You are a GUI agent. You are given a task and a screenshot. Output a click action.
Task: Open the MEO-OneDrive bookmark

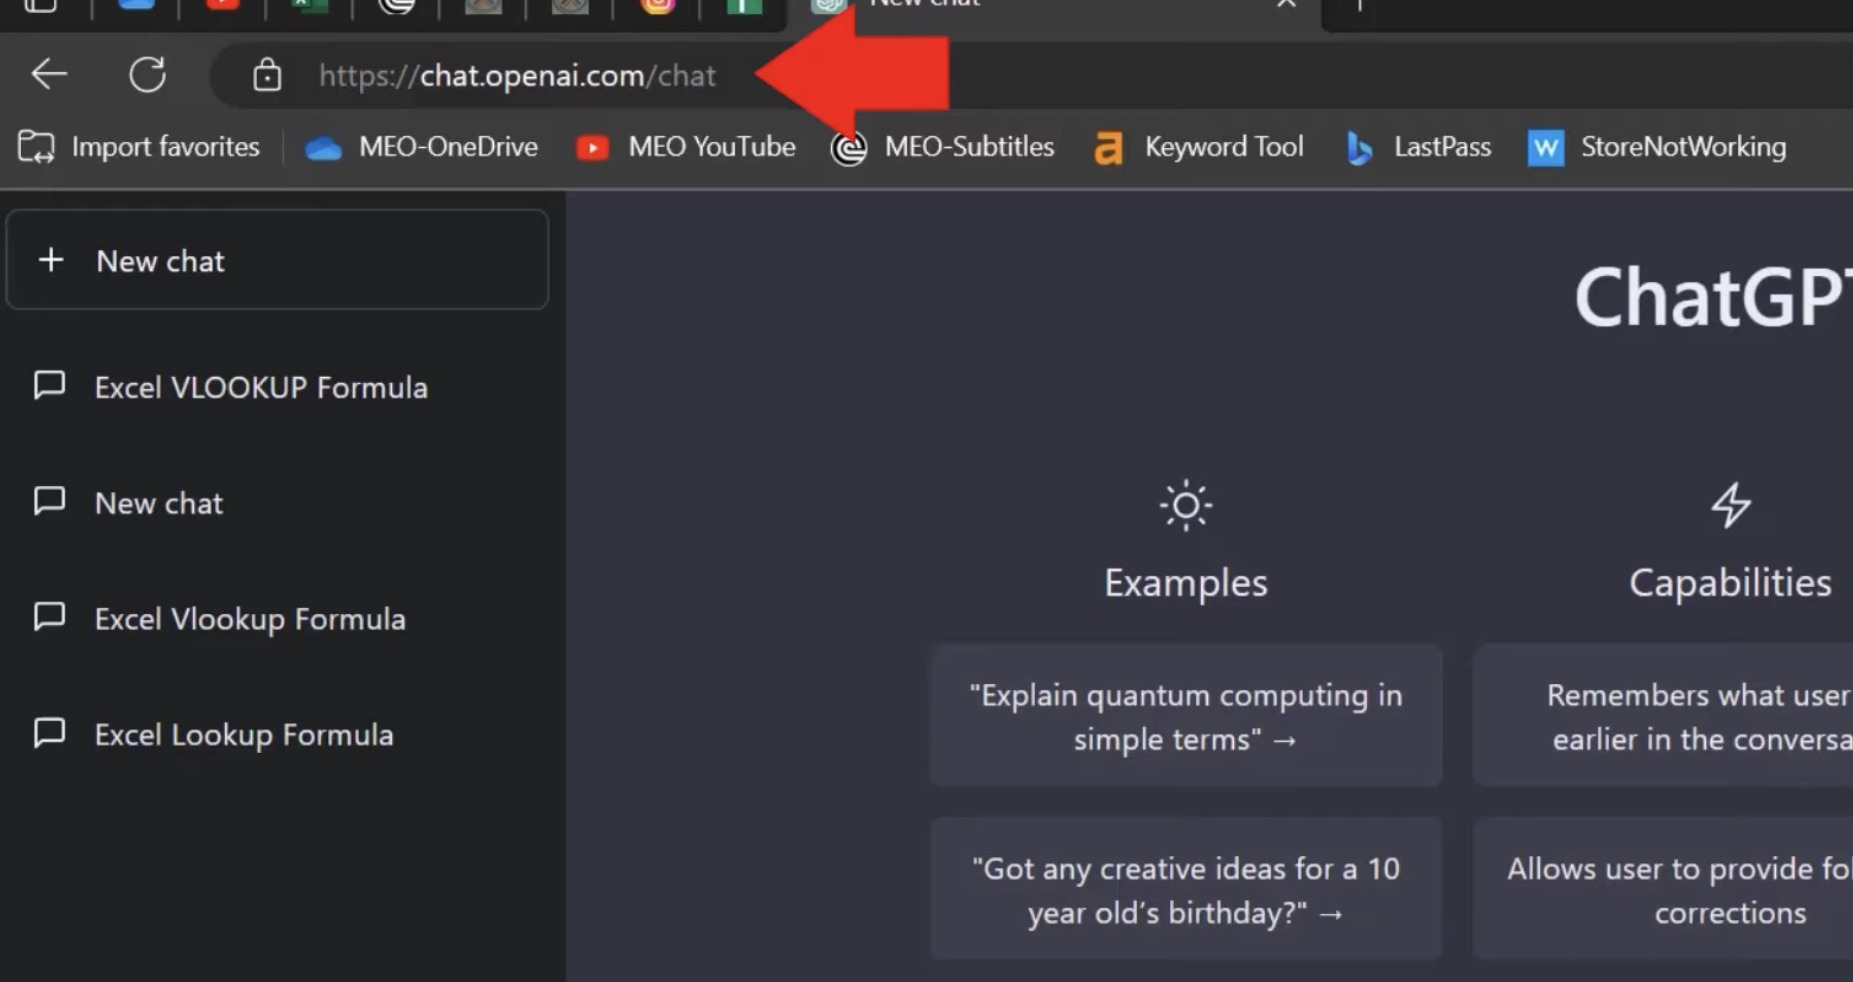point(421,147)
